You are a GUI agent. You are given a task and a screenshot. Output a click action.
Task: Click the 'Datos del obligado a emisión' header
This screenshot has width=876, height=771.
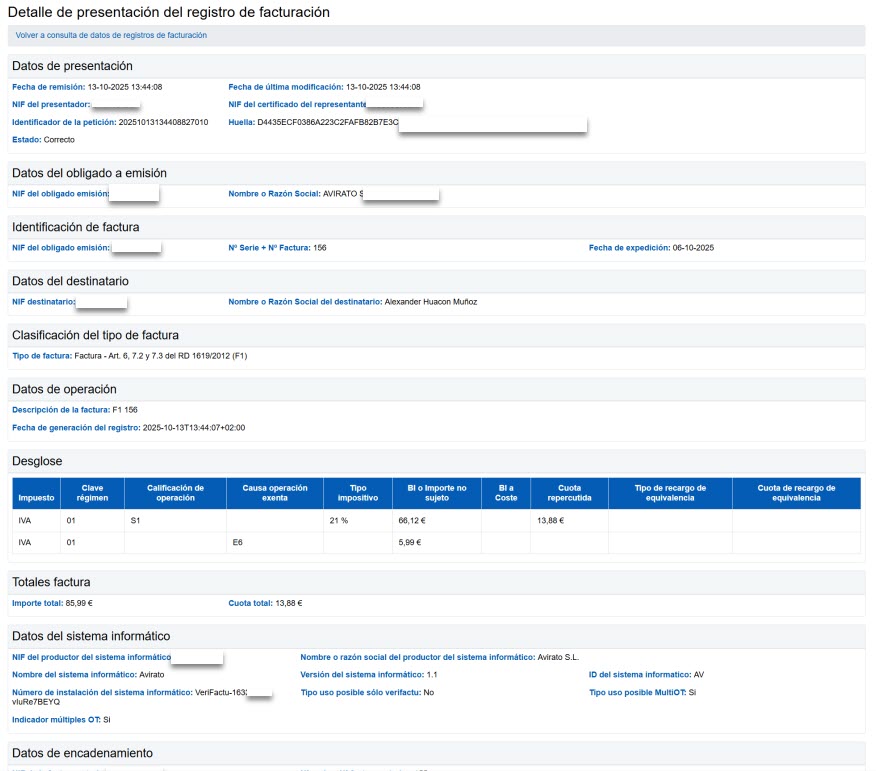click(x=89, y=173)
